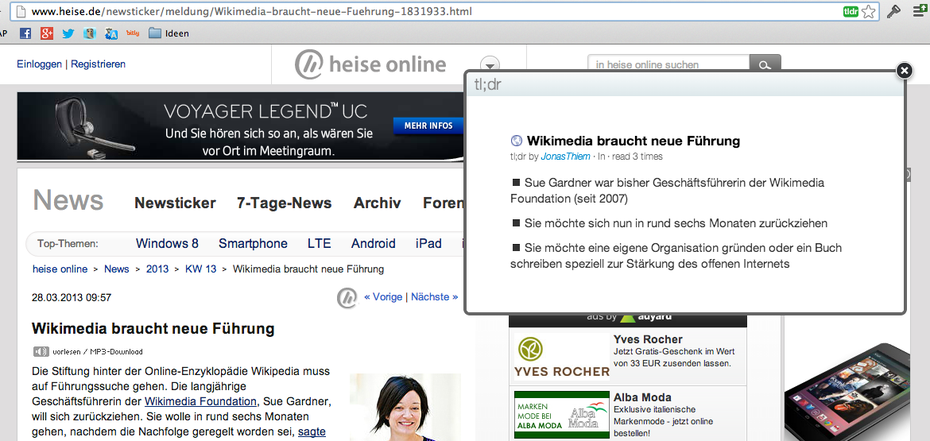Select the Android topic
930x441 pixels.
tap(373, 244)
